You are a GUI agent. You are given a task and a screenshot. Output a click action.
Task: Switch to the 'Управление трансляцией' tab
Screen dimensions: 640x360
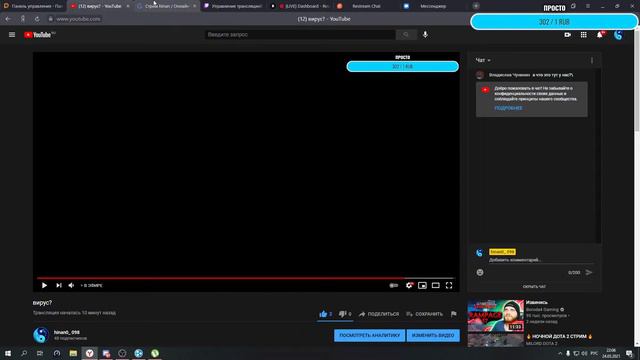(233, 6)
